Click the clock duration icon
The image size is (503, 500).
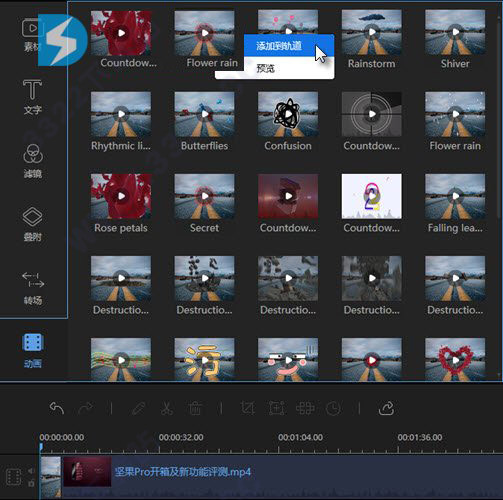(333, 408)
